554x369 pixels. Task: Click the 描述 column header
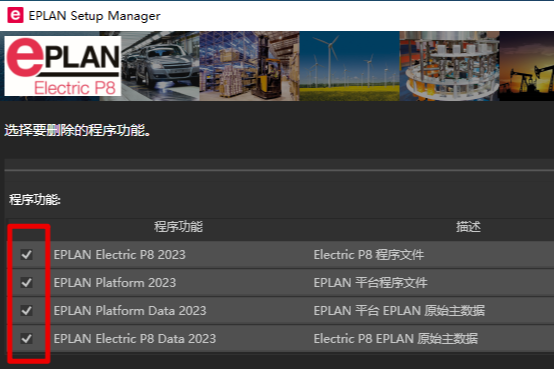[x=468, y=227]
